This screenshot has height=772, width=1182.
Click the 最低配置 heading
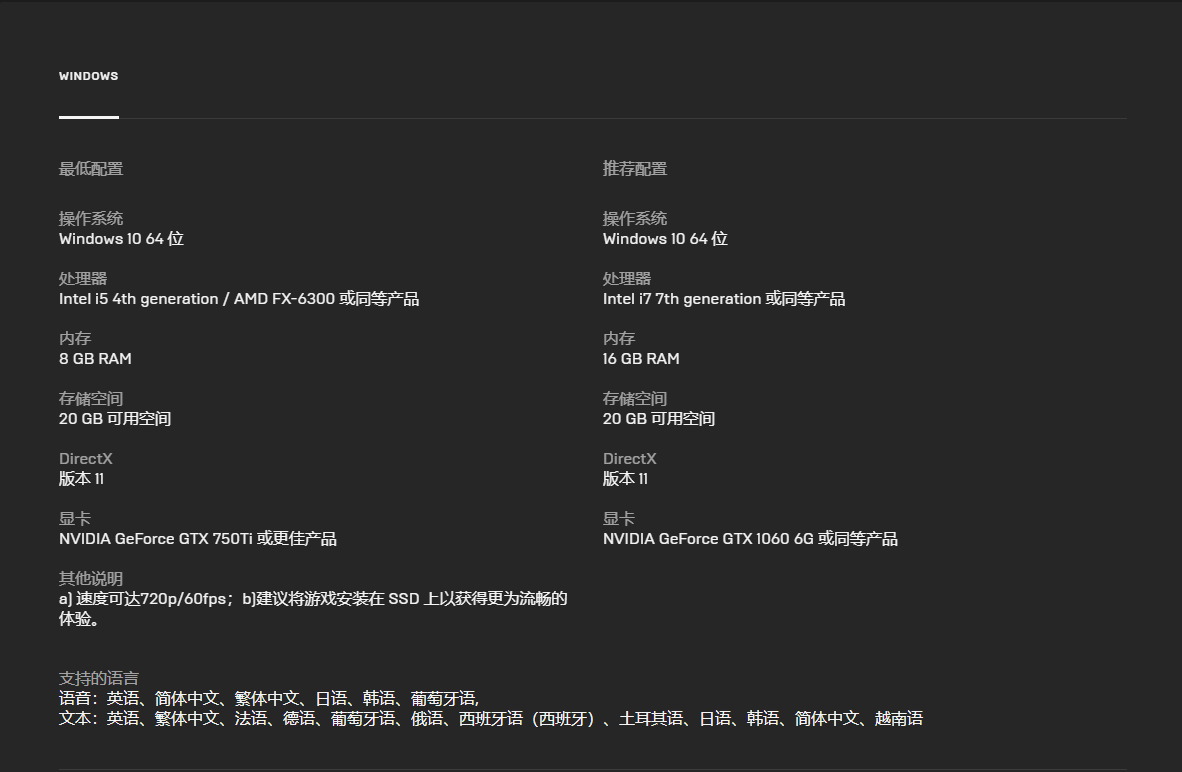tap(91, 169)
